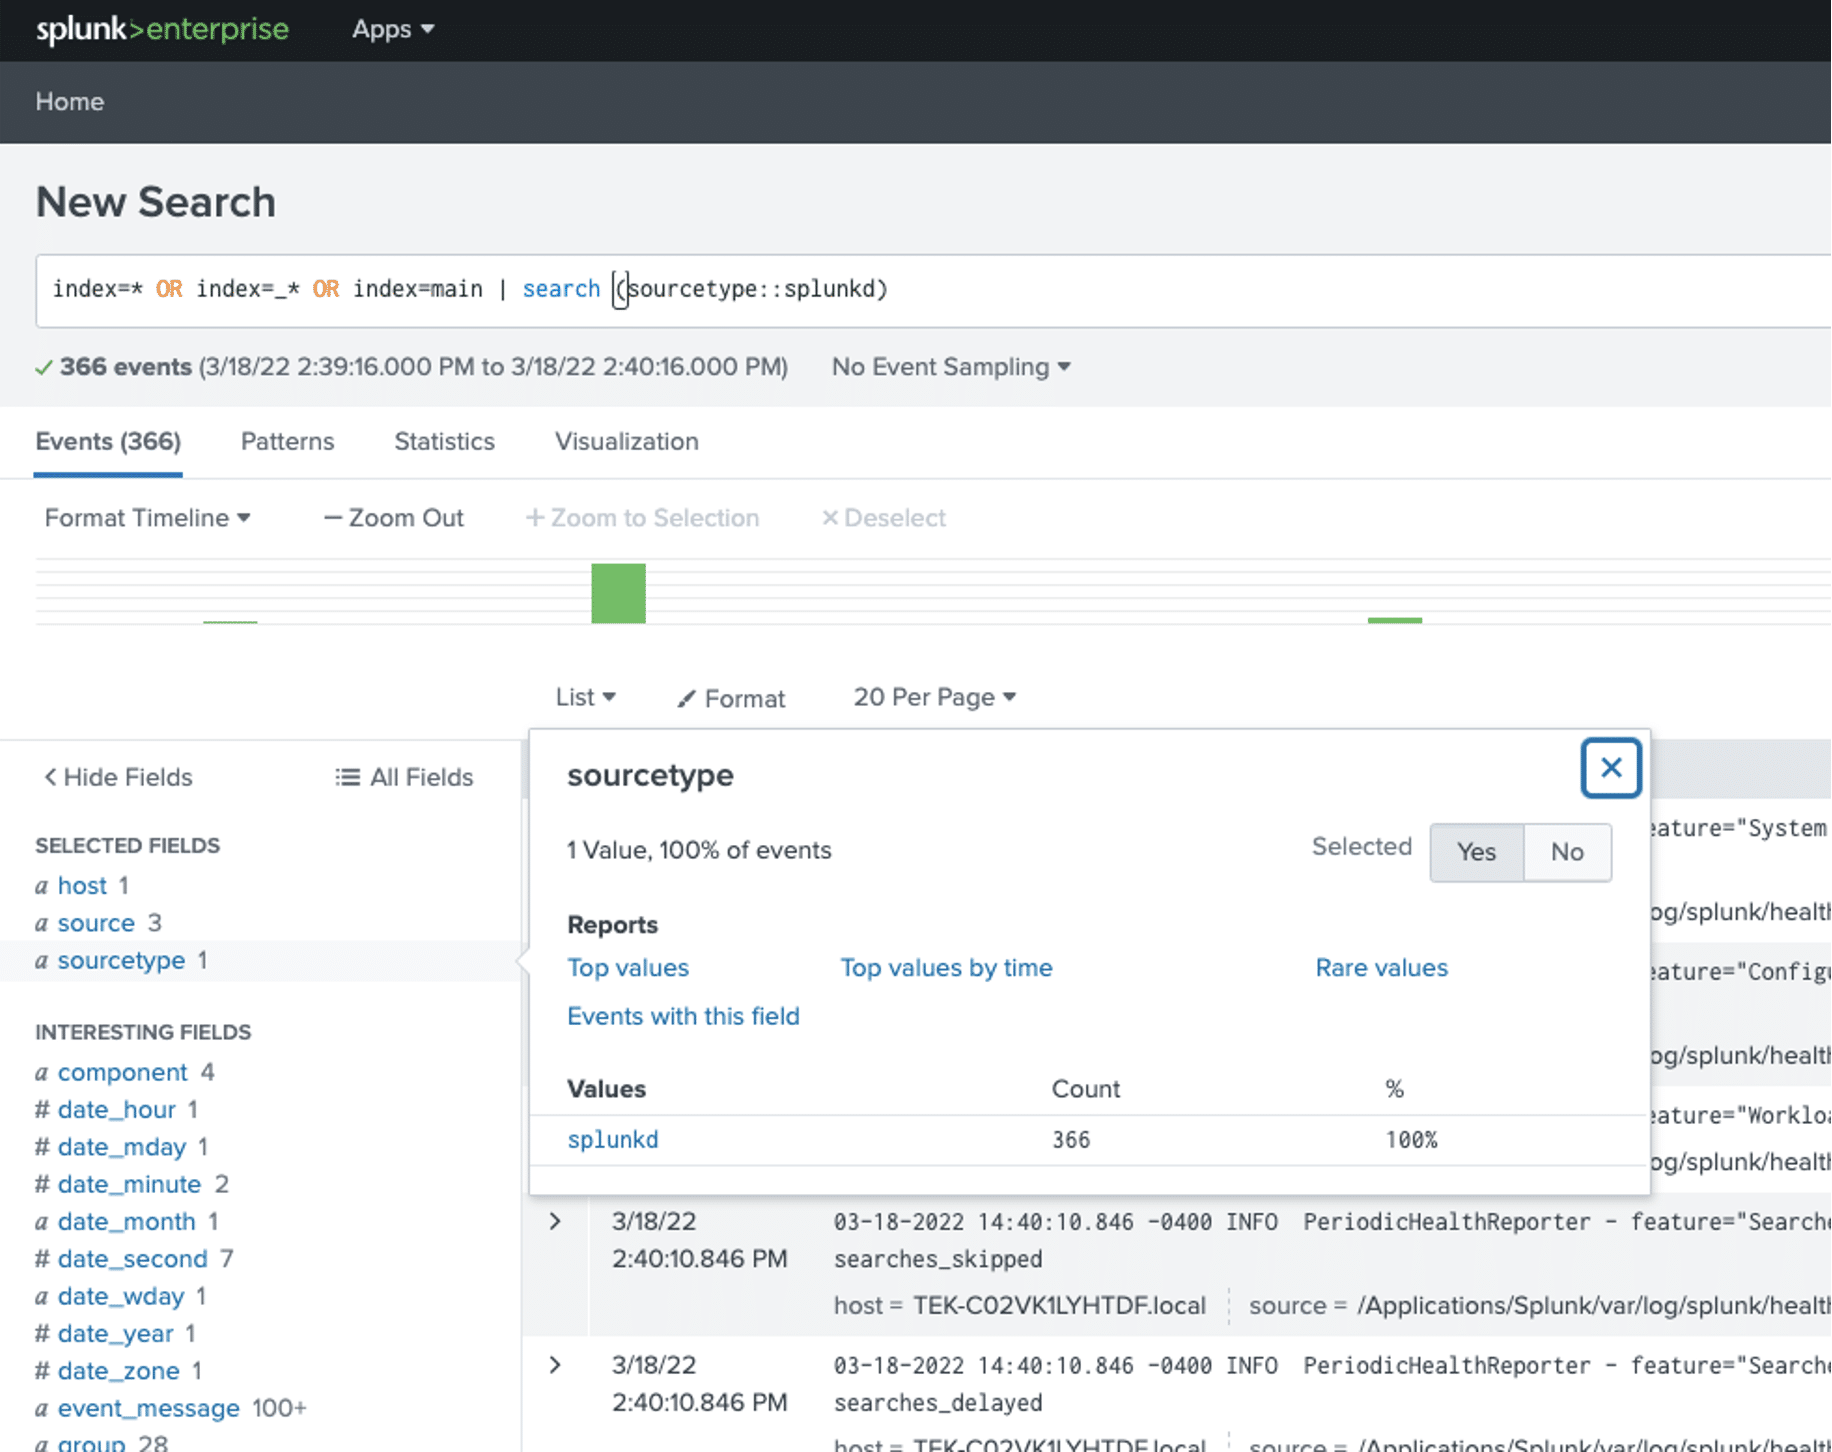The width and height of the screenshot is (1832, 1452).
Task: Click the searches_delayed event text
Action: pos(938,1403)
